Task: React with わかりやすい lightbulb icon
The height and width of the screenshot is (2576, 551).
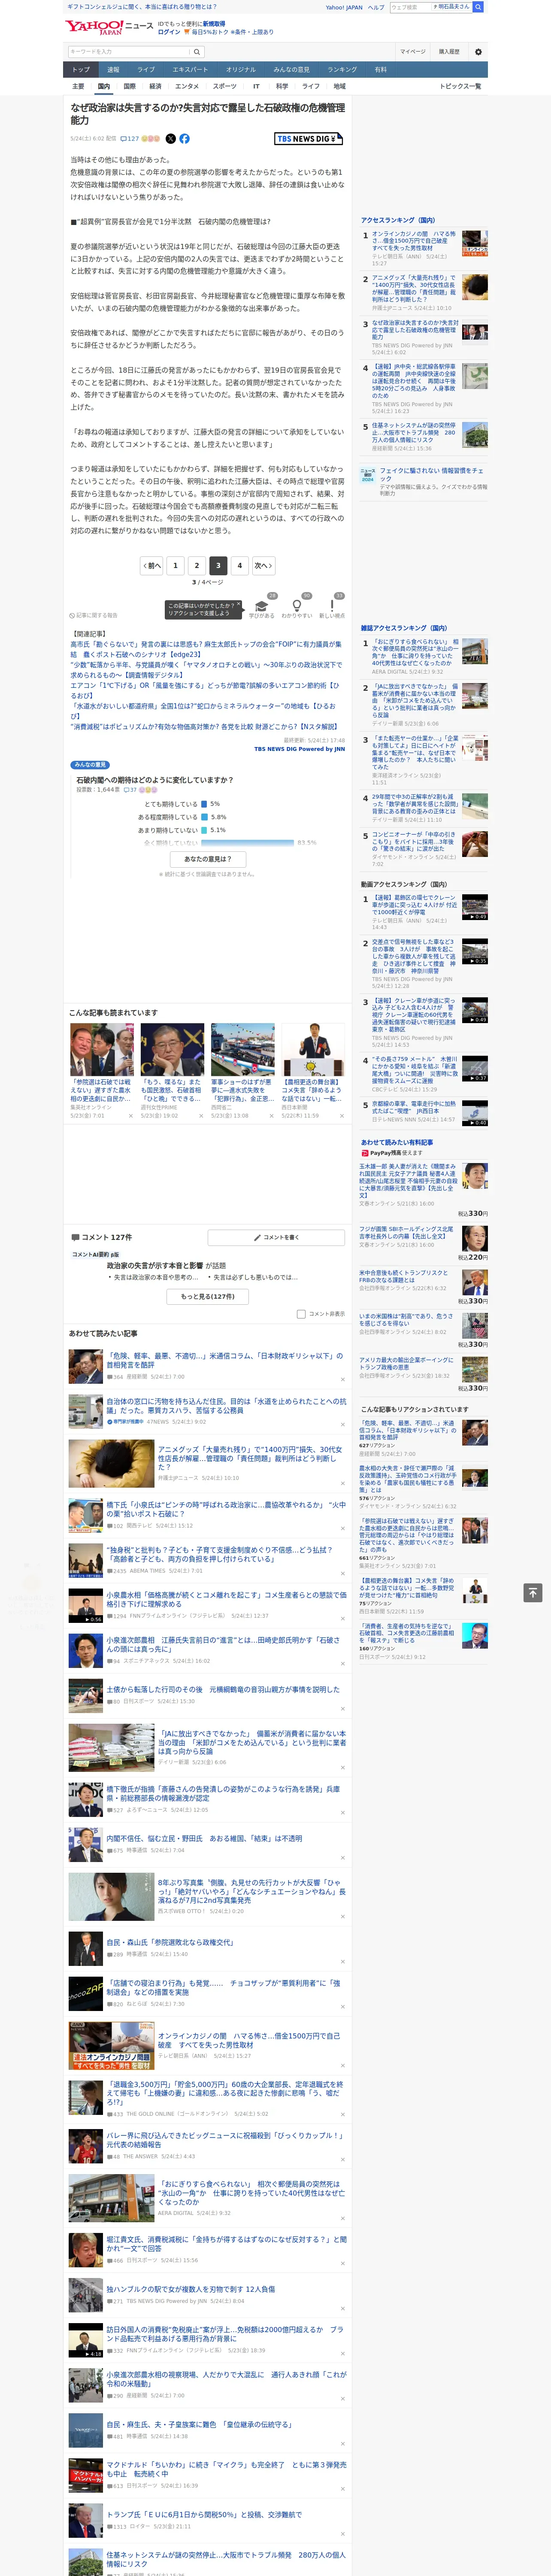Action: tap(296, 606)
